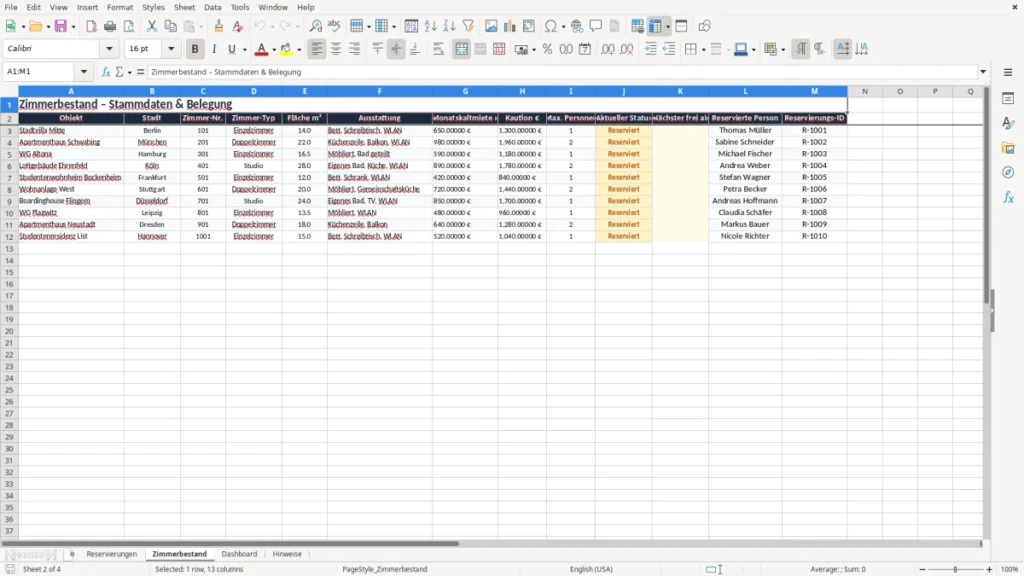Select the Reservierungen sheet tab

point(112,554)
